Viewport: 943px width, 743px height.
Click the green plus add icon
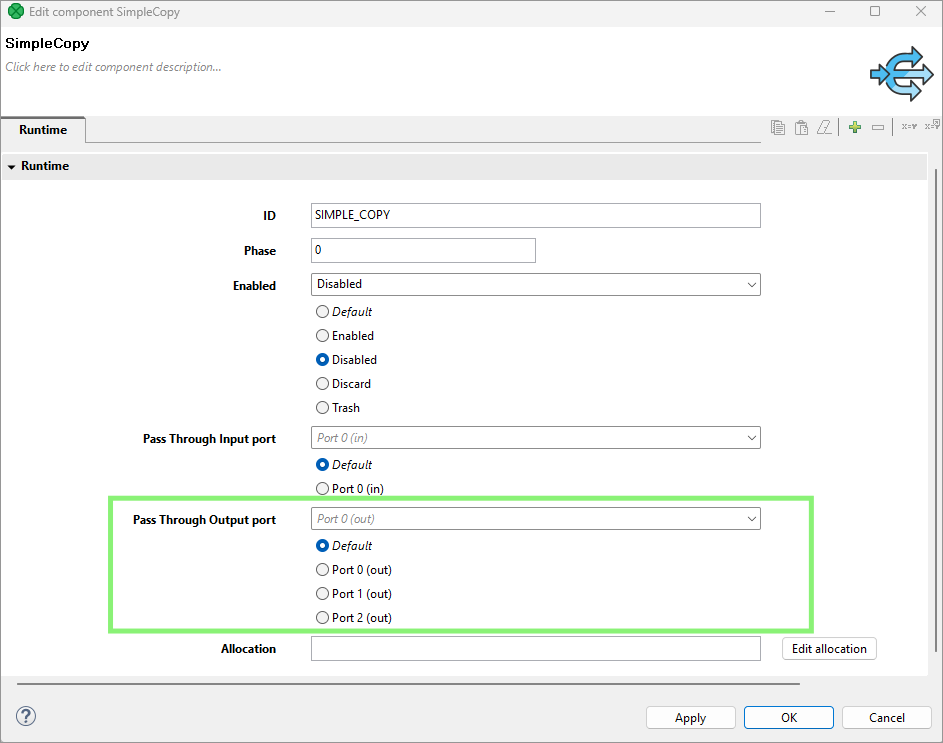pyautogui.click(x=854, y=127)
